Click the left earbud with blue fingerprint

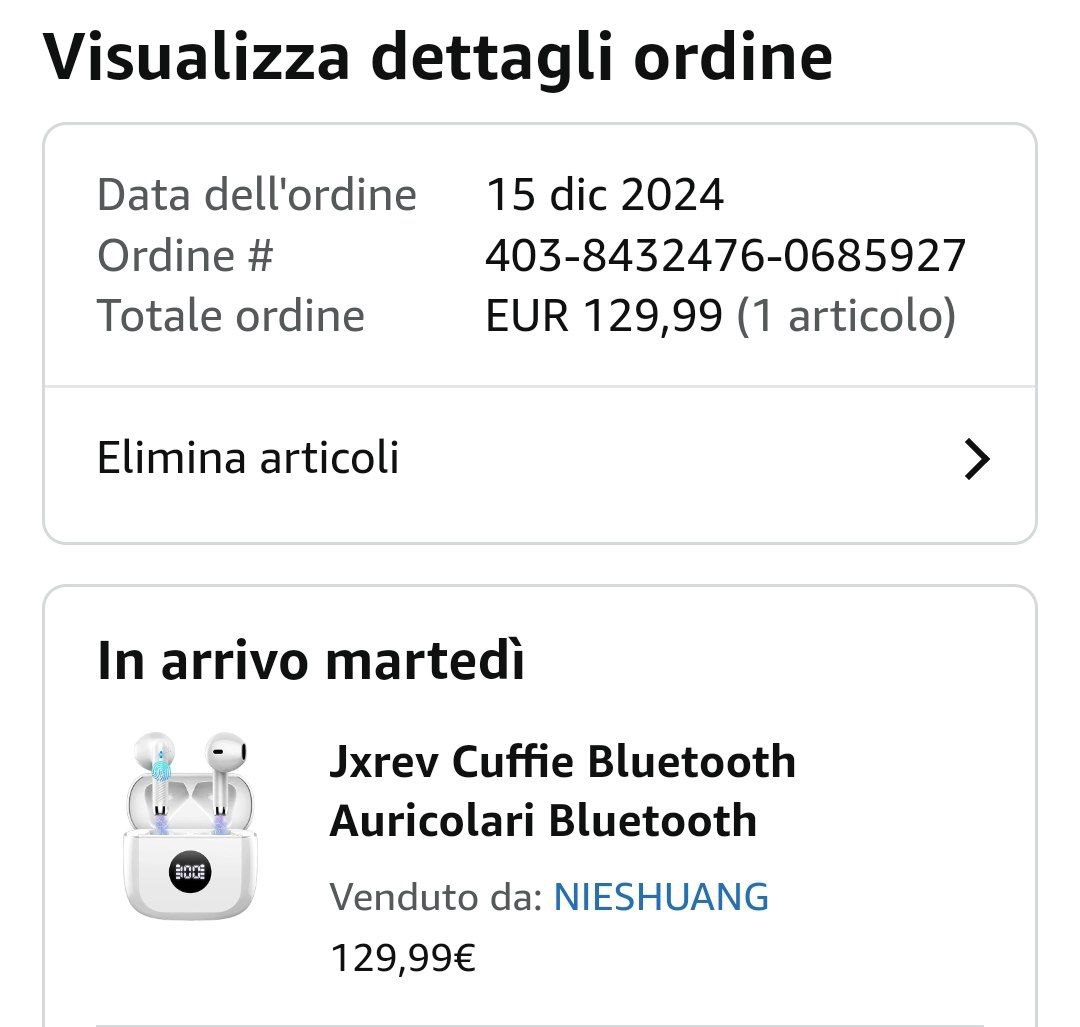click(x=157, y=780)
